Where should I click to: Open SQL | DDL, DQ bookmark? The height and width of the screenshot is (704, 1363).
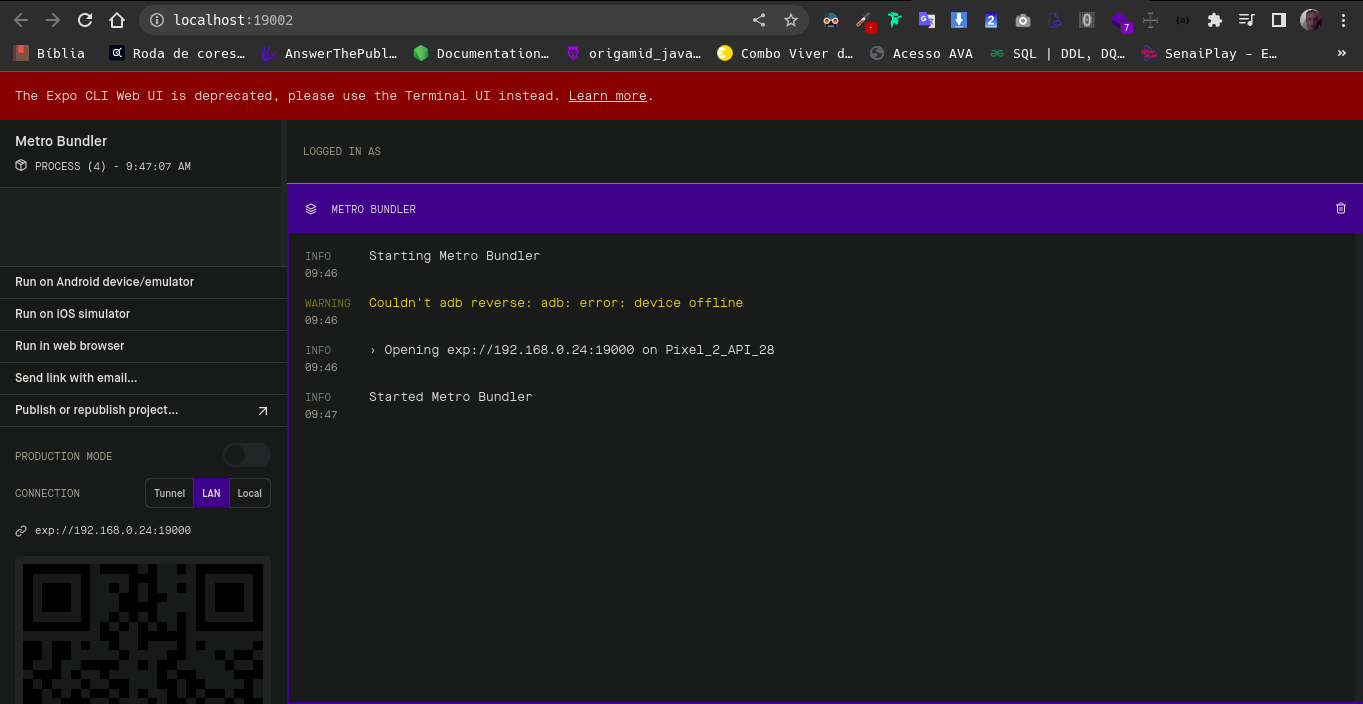tap(1057, 53)
